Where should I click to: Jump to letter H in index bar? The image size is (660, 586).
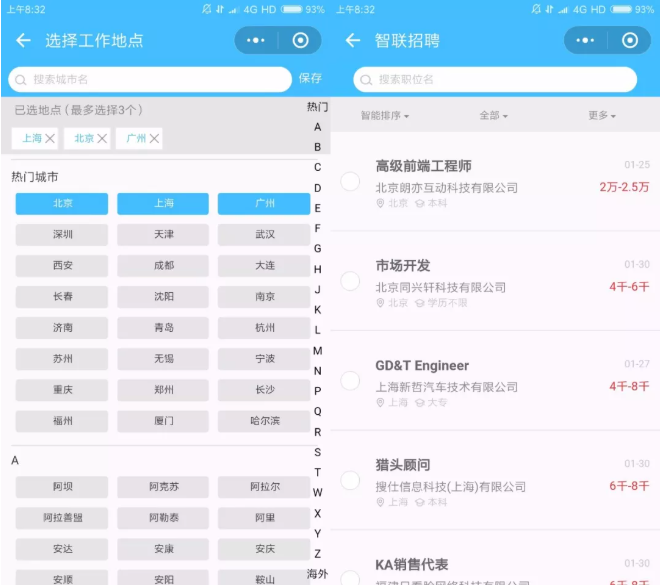[x=317, y=269]
